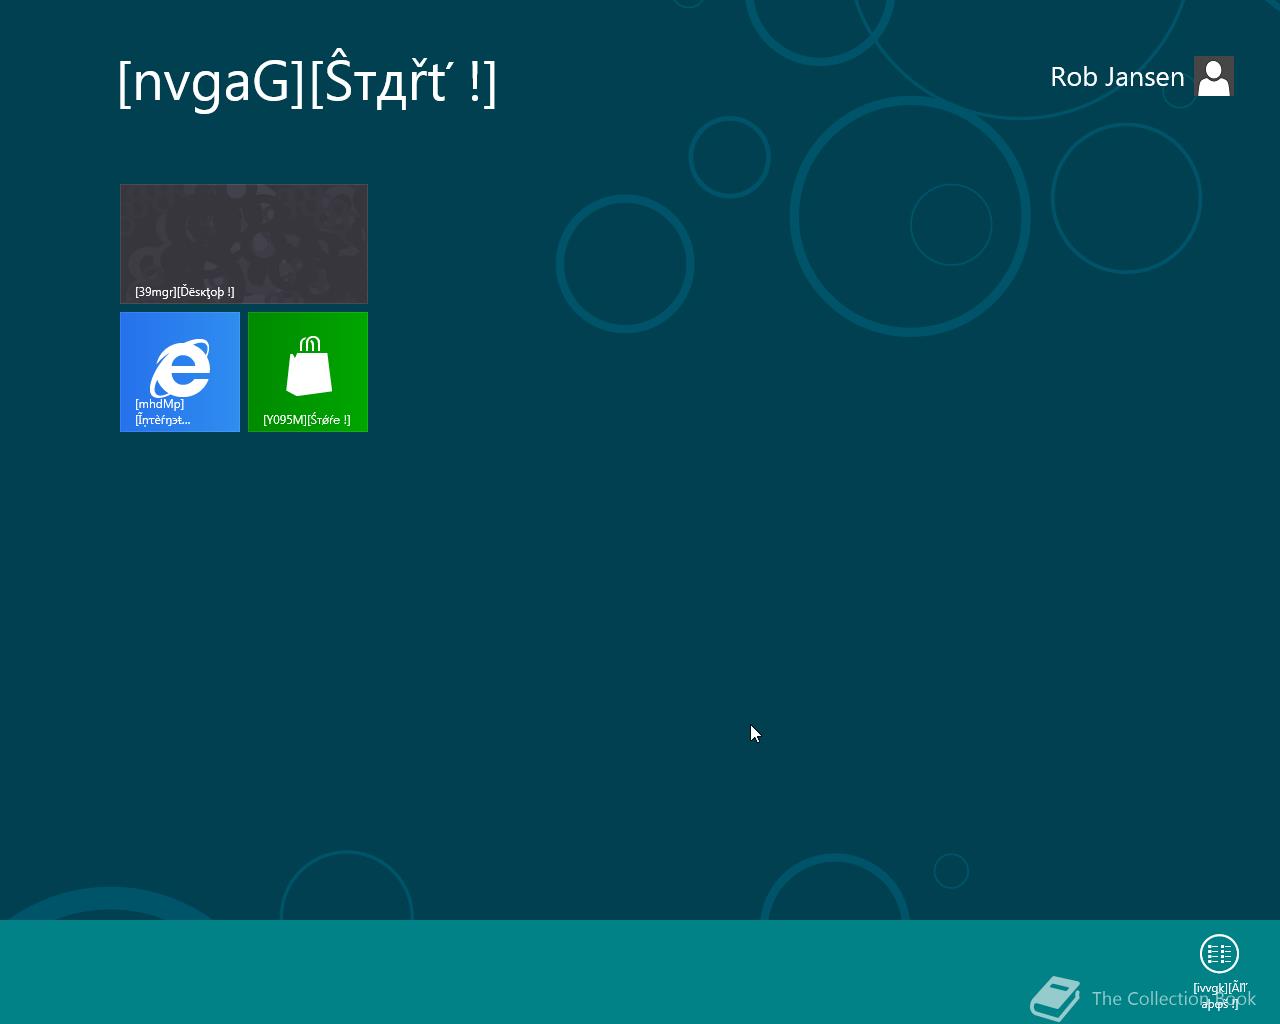Image resolution: width=1280 pixels, height=1024 pixels.
Task: Select the Rob Jansen user name
Action: [1117, 77]
